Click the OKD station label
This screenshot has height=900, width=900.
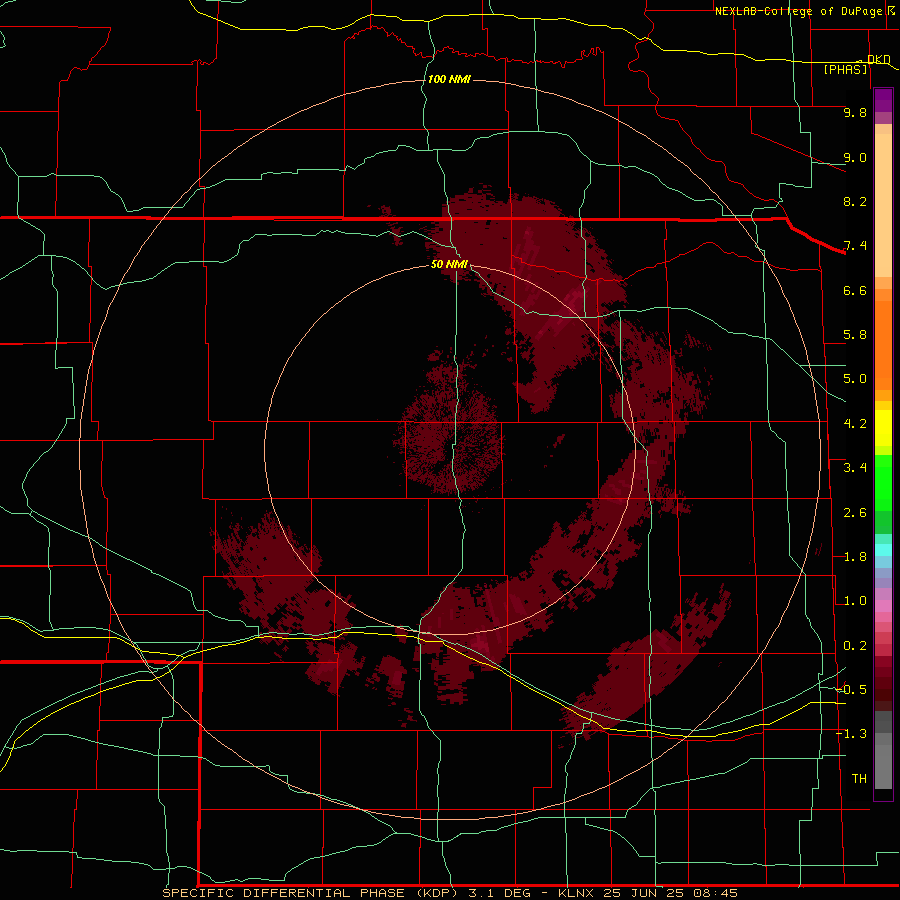point(878,59)
